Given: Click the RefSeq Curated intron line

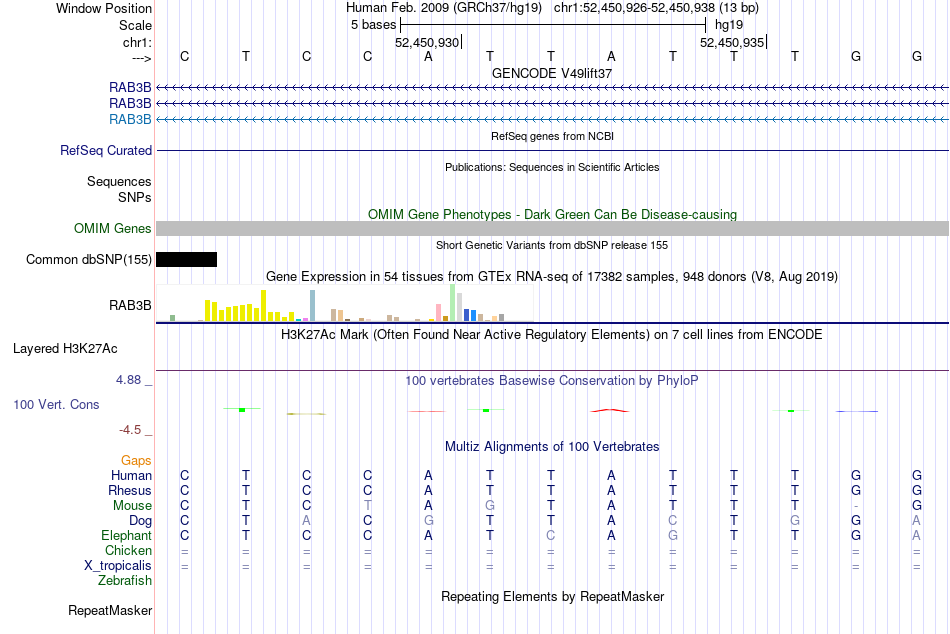Looking at the screenshot, I should (553, 150).
